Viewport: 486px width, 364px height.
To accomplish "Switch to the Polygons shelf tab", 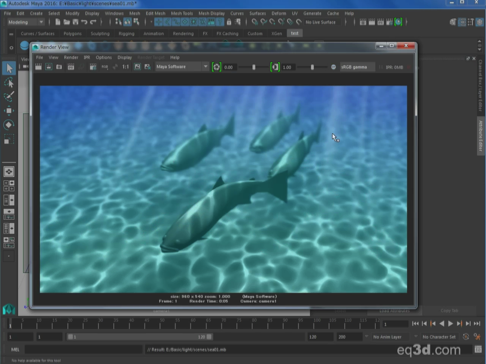I will coord(72,34).
